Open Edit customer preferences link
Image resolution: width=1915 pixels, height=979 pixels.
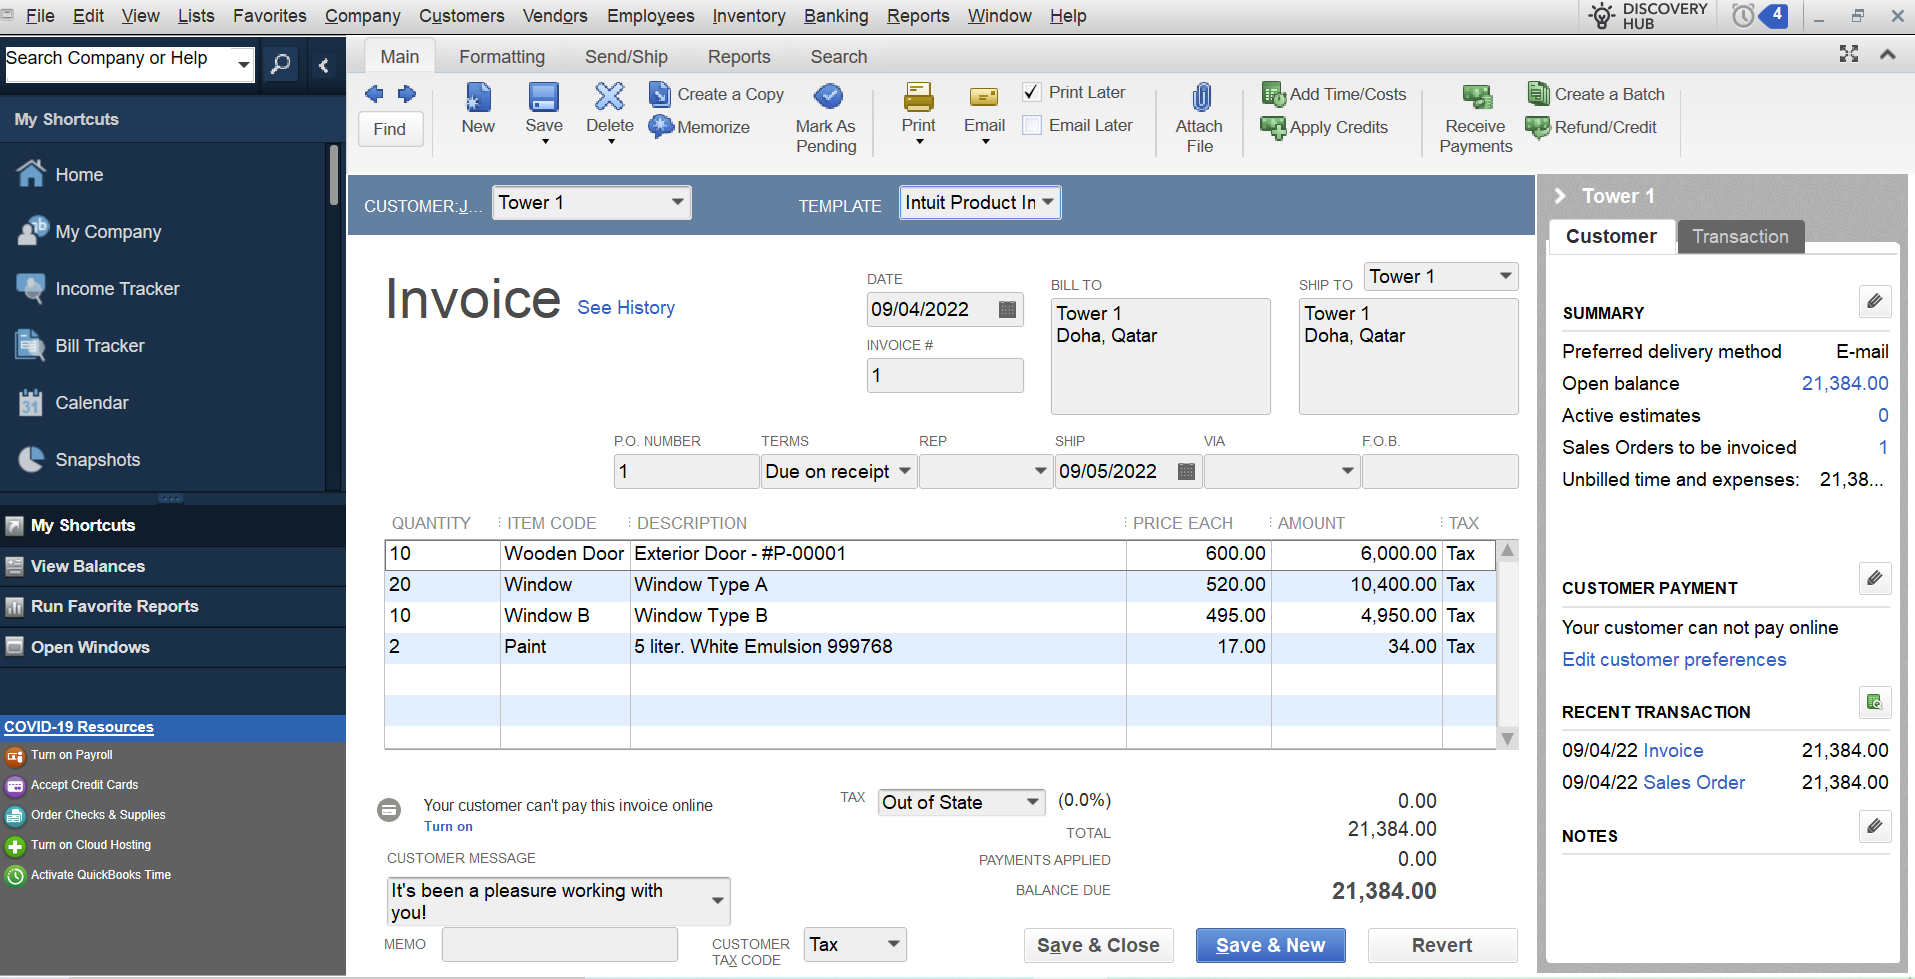click(x=1674, y=660)
